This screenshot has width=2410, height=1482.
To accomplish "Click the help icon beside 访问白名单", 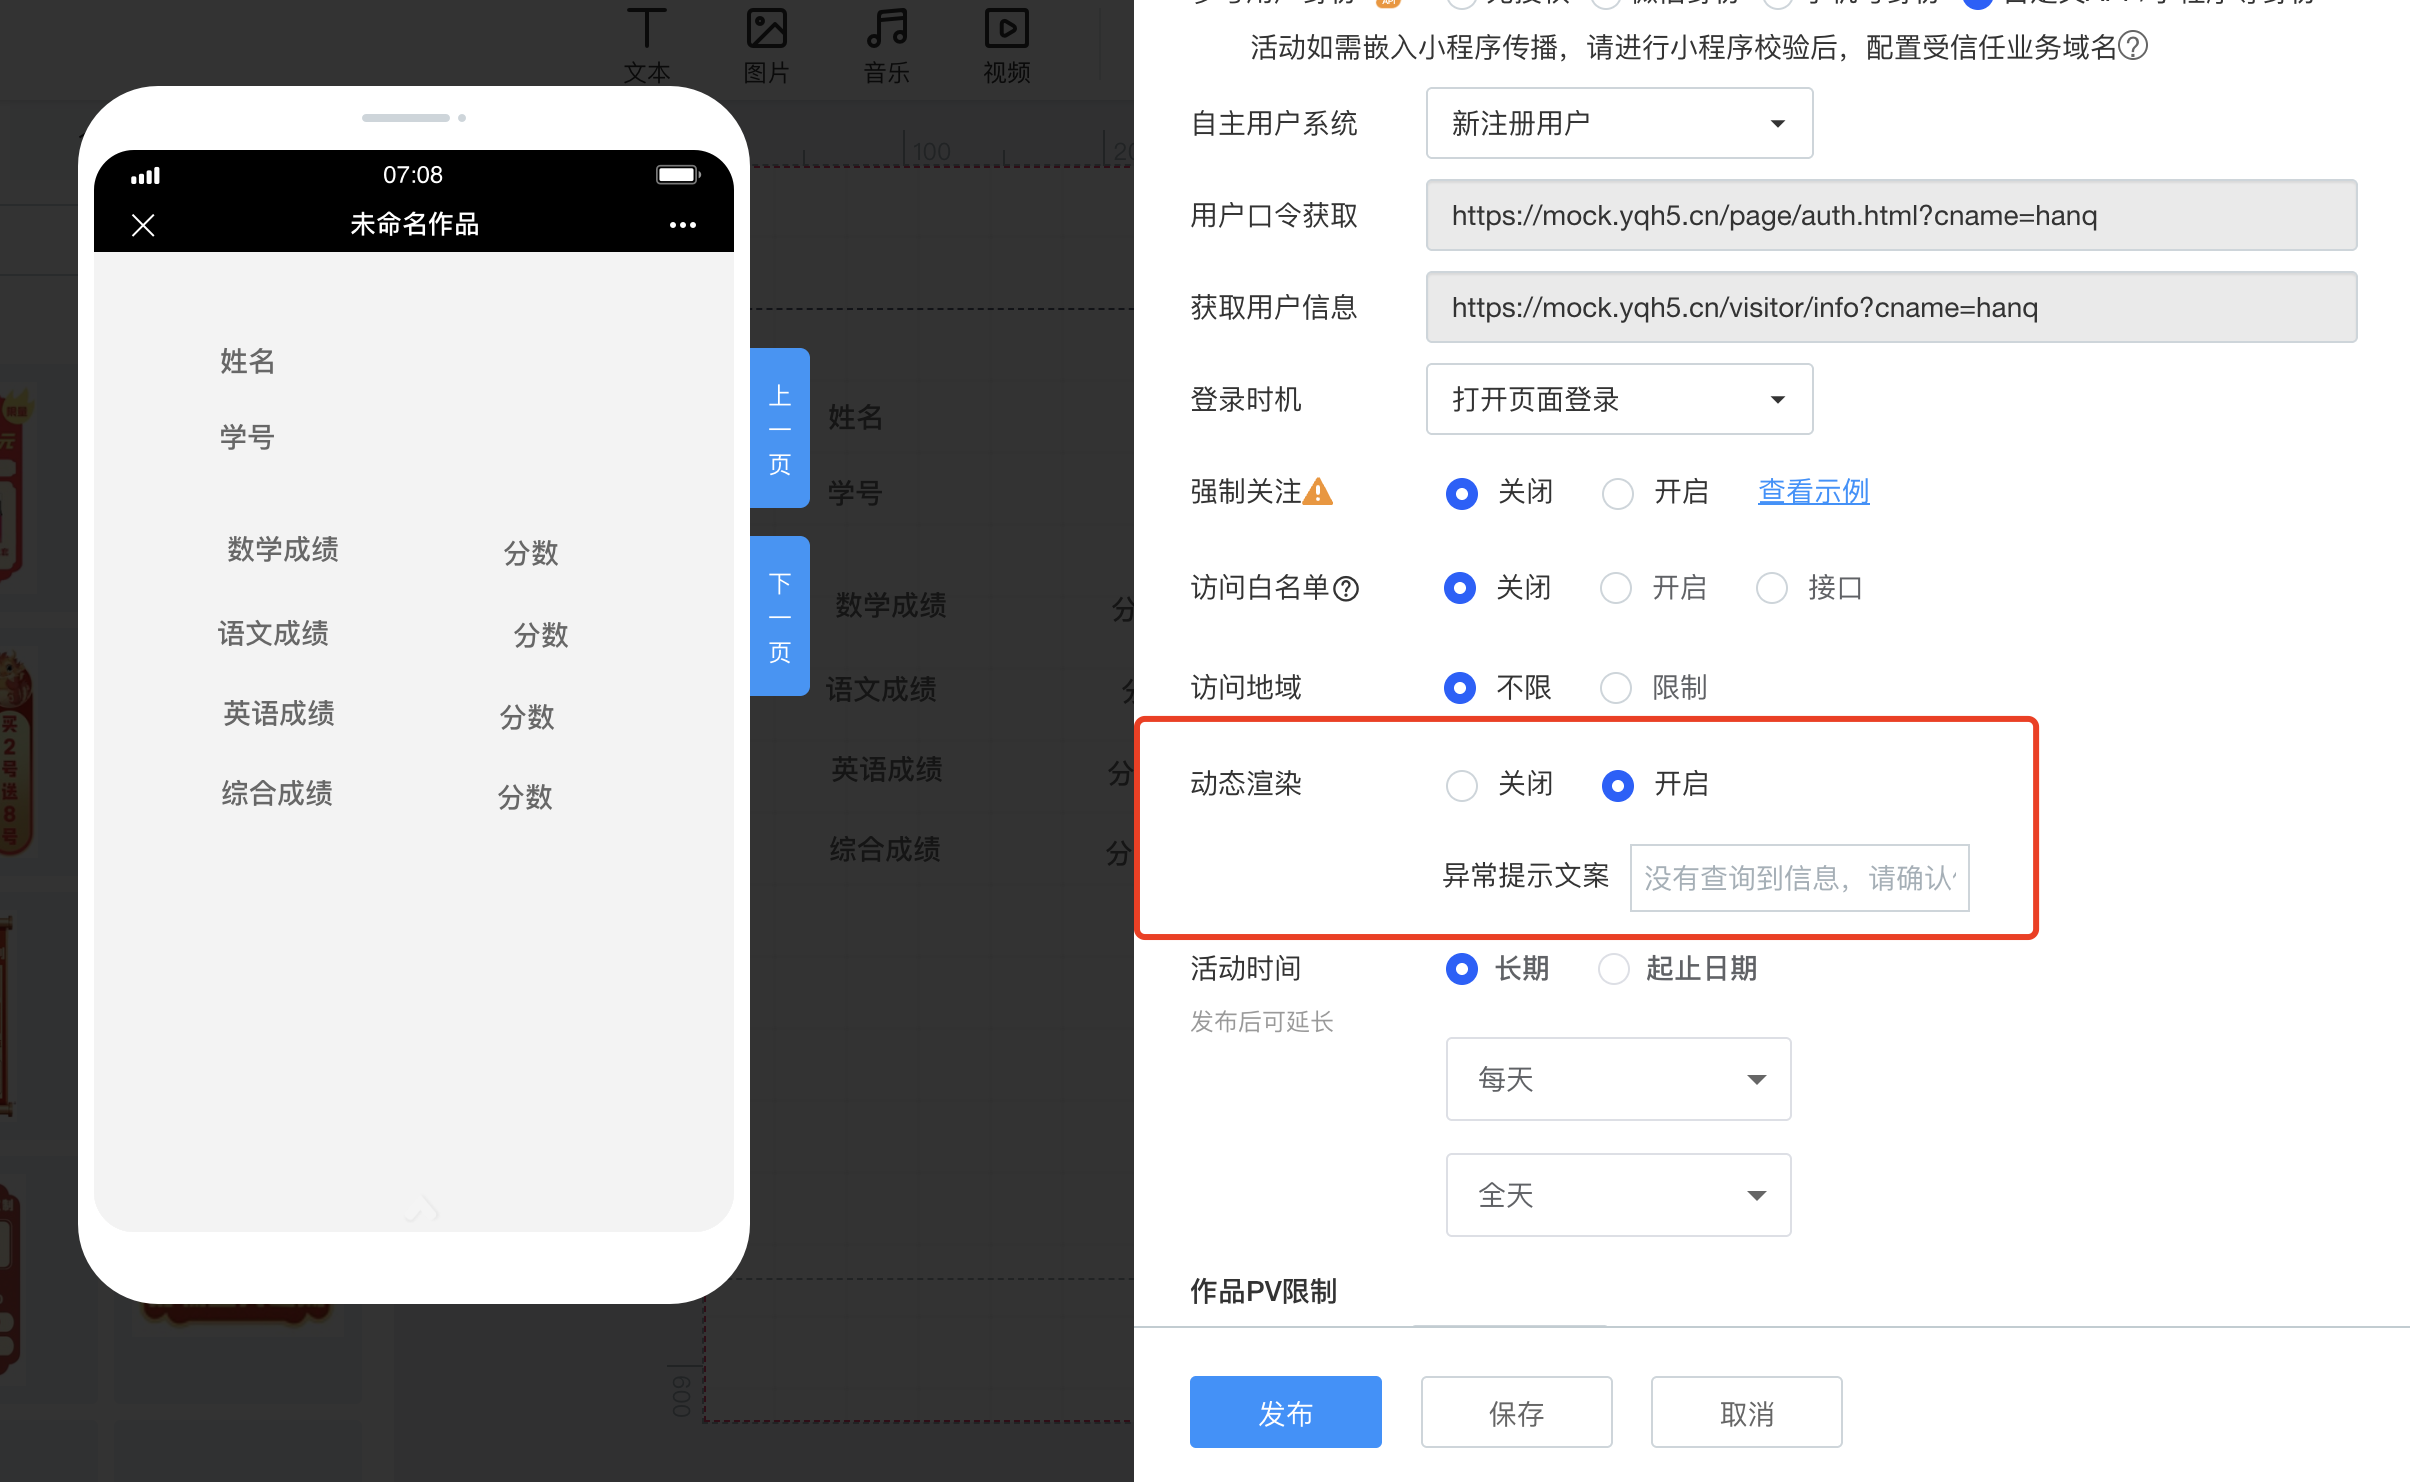I will coord(1346,589).
